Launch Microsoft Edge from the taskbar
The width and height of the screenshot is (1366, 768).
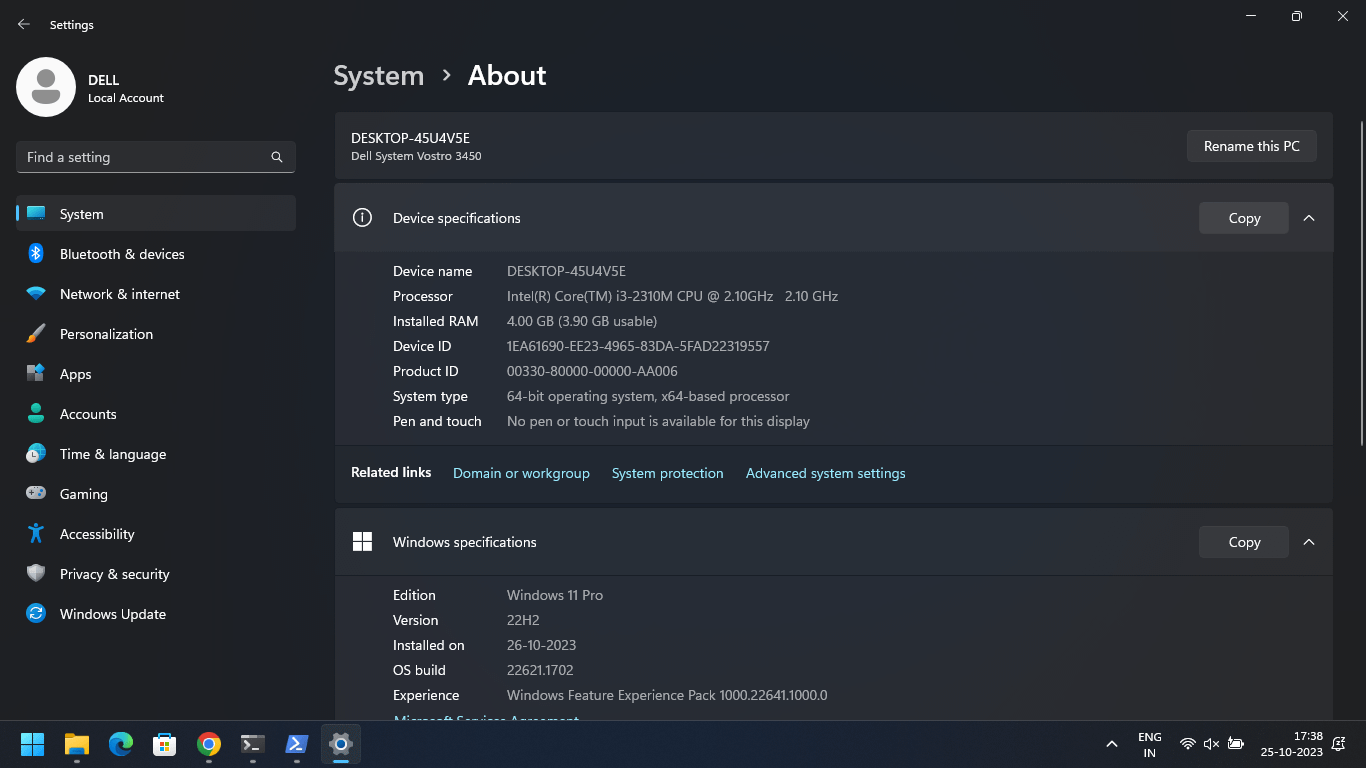[x=120, y=744]
